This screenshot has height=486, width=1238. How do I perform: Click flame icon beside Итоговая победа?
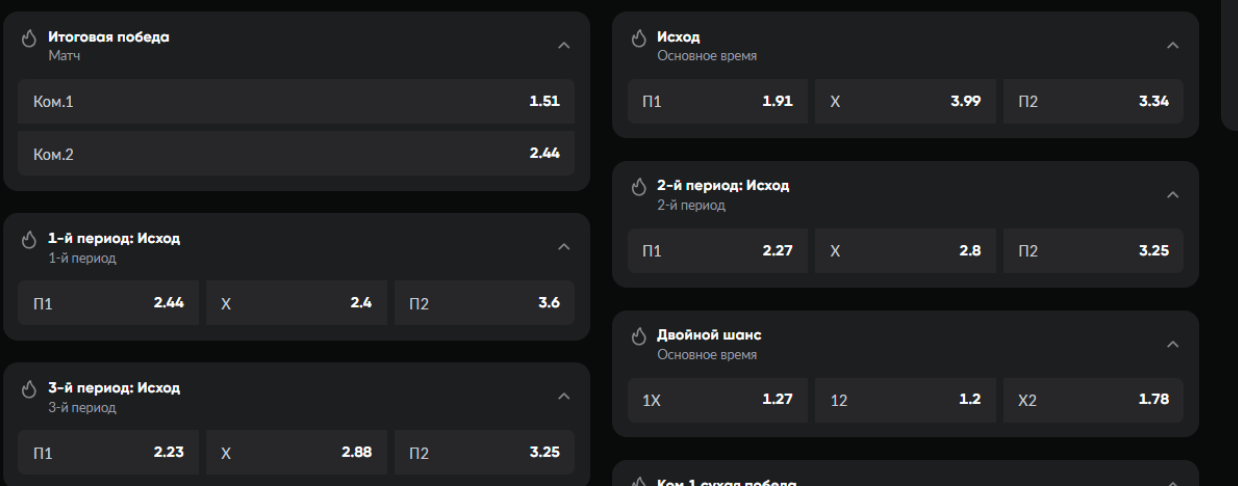[x=29, y=38]
